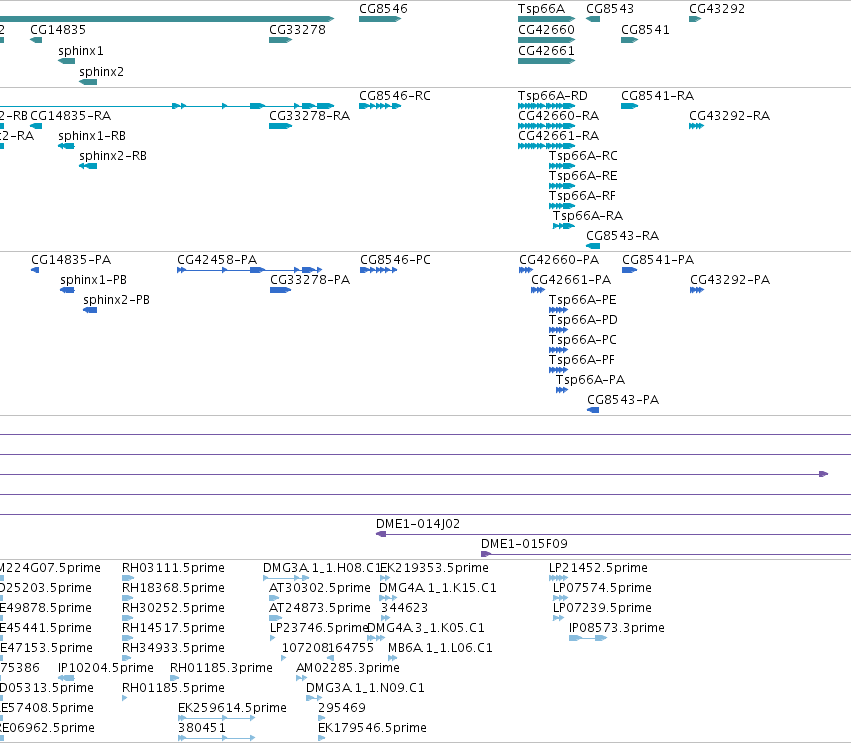Select the Tsp66A-PE protein label
Screen dimensions: 851x743
click(582, 300)
